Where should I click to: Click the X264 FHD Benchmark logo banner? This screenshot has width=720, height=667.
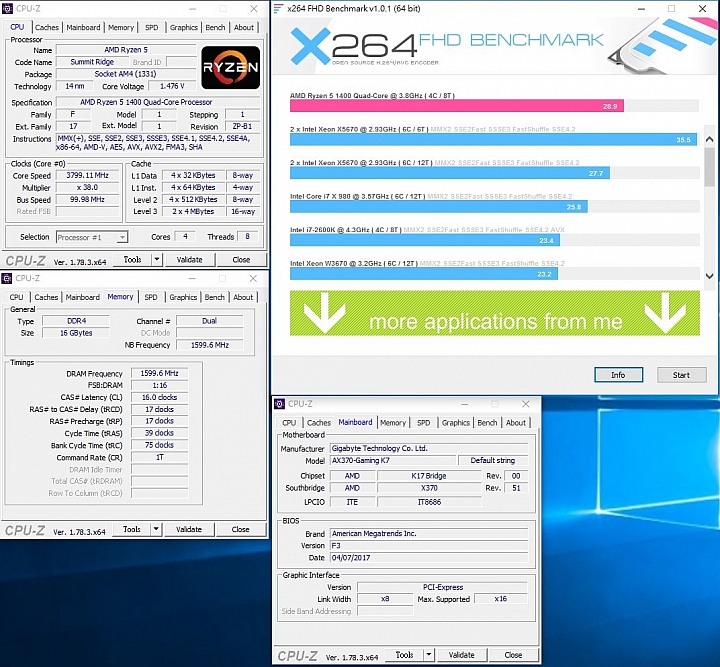tap(495, 46)
